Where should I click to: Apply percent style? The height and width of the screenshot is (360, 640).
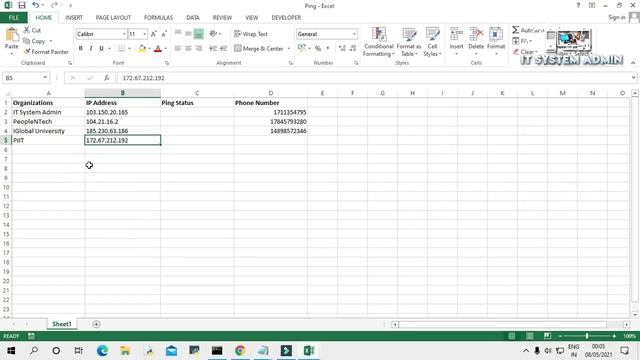pos(318,49)
